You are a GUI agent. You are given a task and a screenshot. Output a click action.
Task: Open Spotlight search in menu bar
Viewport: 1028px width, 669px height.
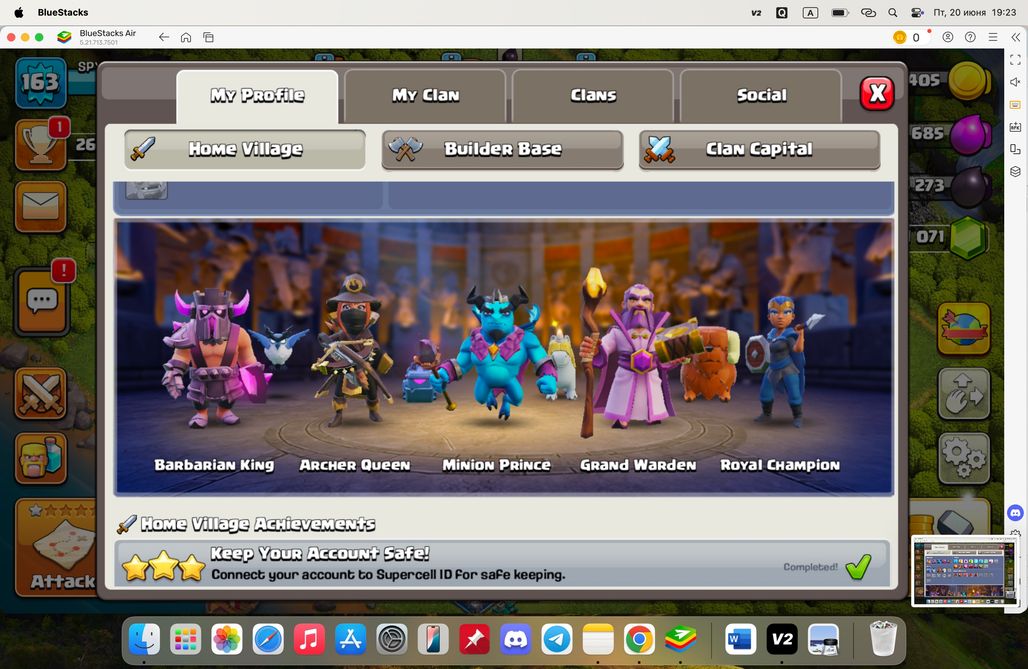coord(893,12)
